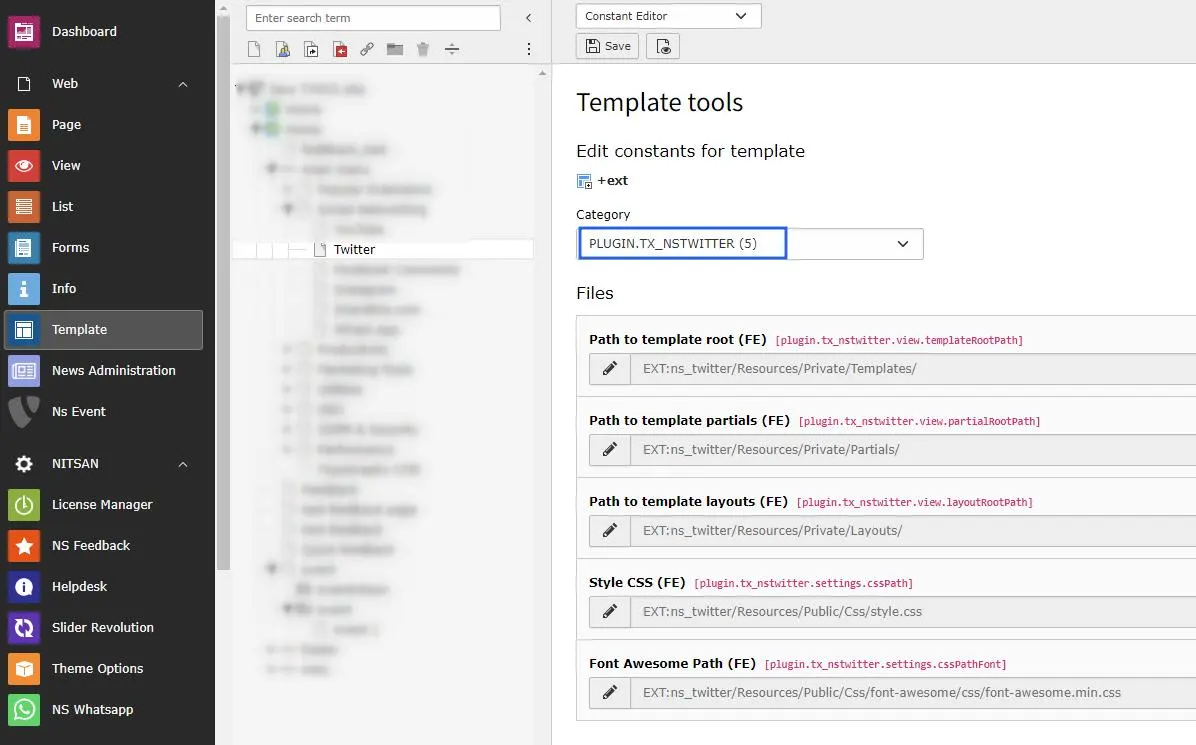Viewport: 1196px width, 745px height.
Task: Click the external link page icon
Action: point(367,50)
